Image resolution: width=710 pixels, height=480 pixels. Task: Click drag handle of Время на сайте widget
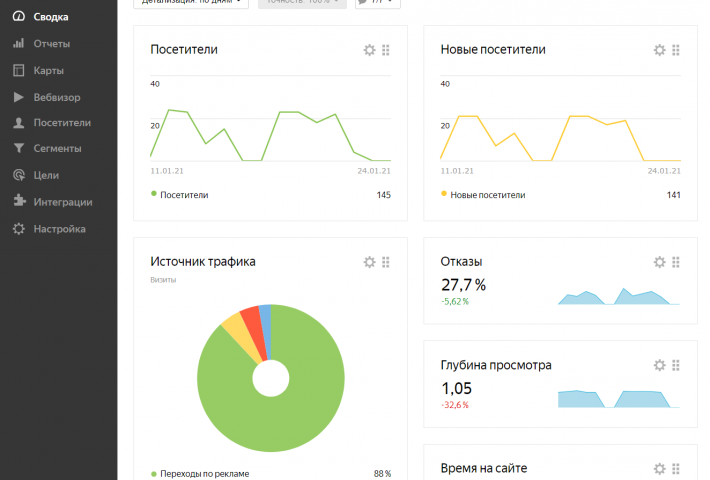[x=676, y=469]
